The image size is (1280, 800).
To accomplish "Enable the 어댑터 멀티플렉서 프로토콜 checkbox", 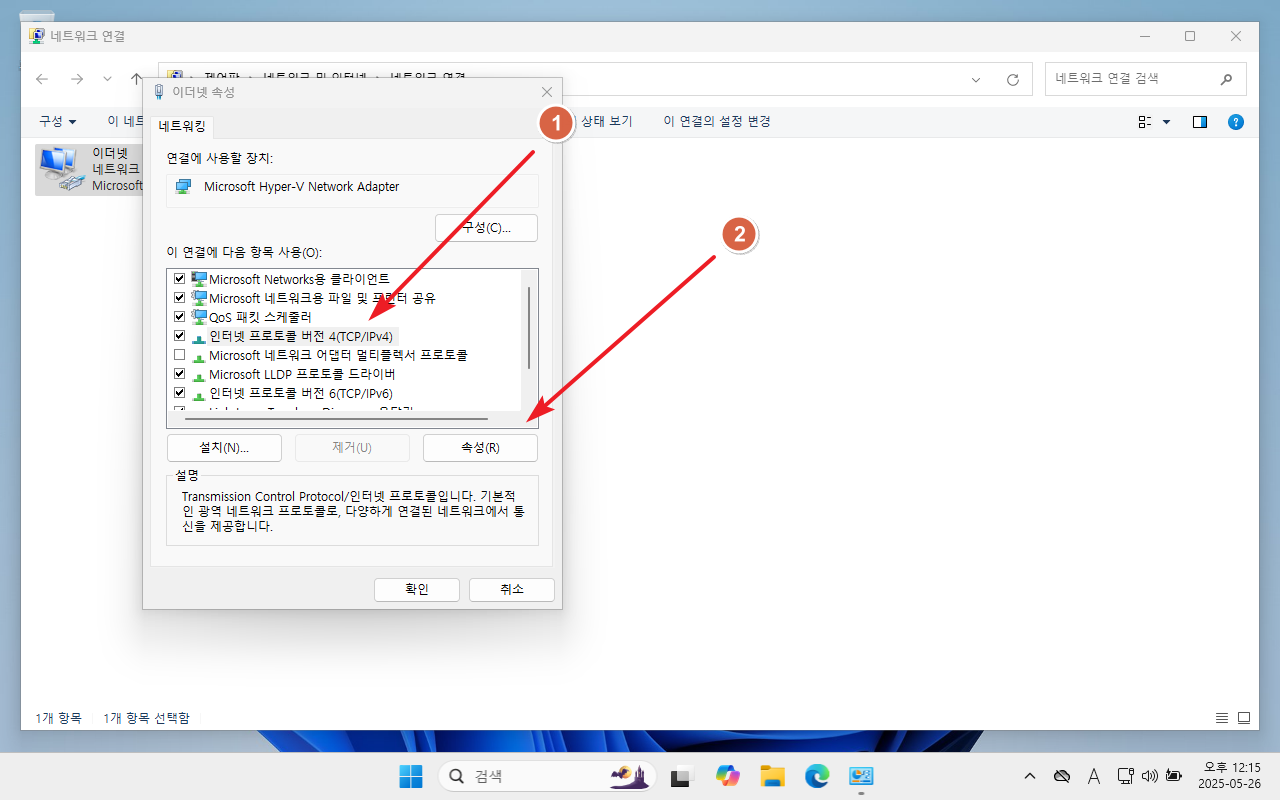I will tap(180, 355).
